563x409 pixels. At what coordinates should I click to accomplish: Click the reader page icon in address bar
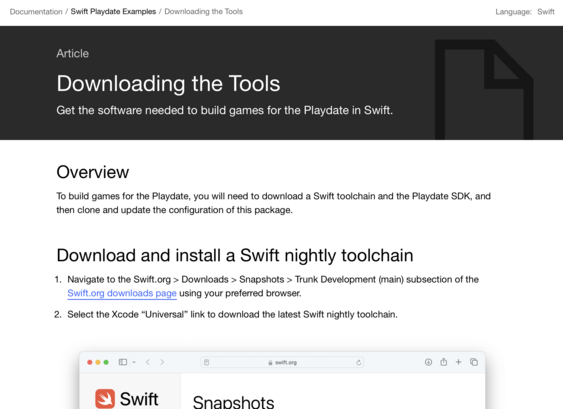click(x=206, y=362)
